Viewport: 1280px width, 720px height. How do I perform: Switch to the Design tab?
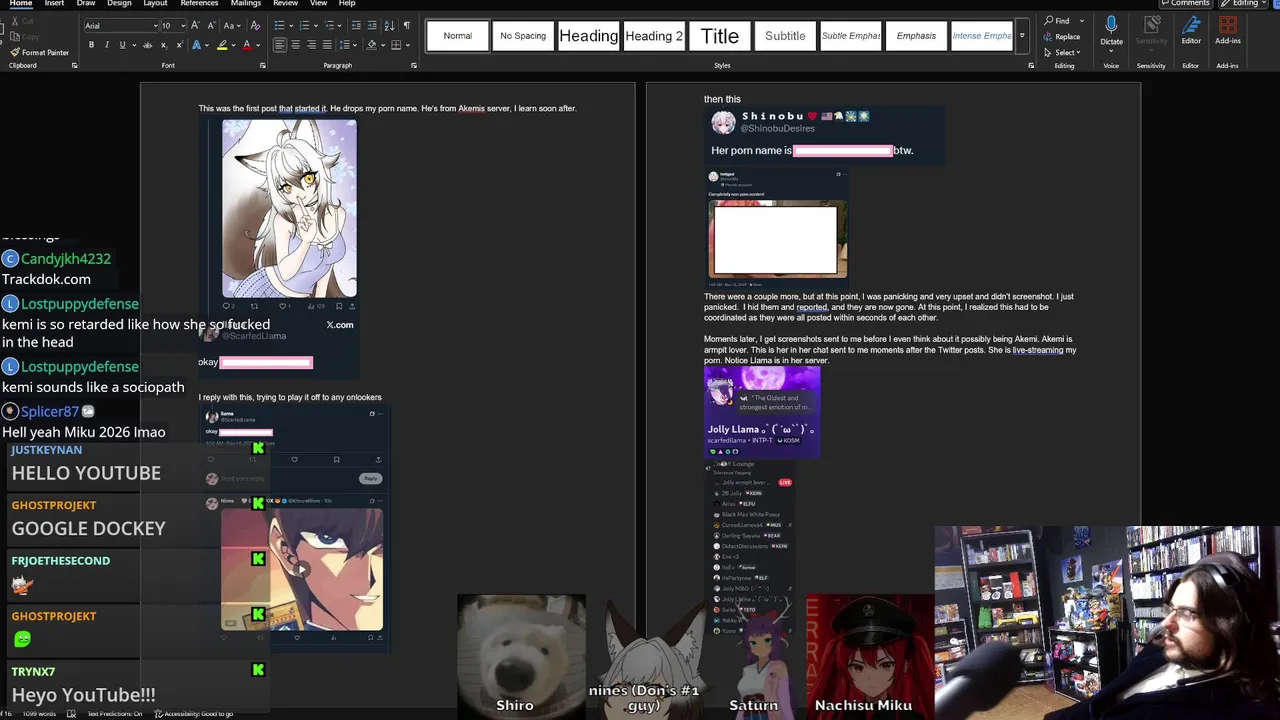pyautogui.click(x=119, y=3)
